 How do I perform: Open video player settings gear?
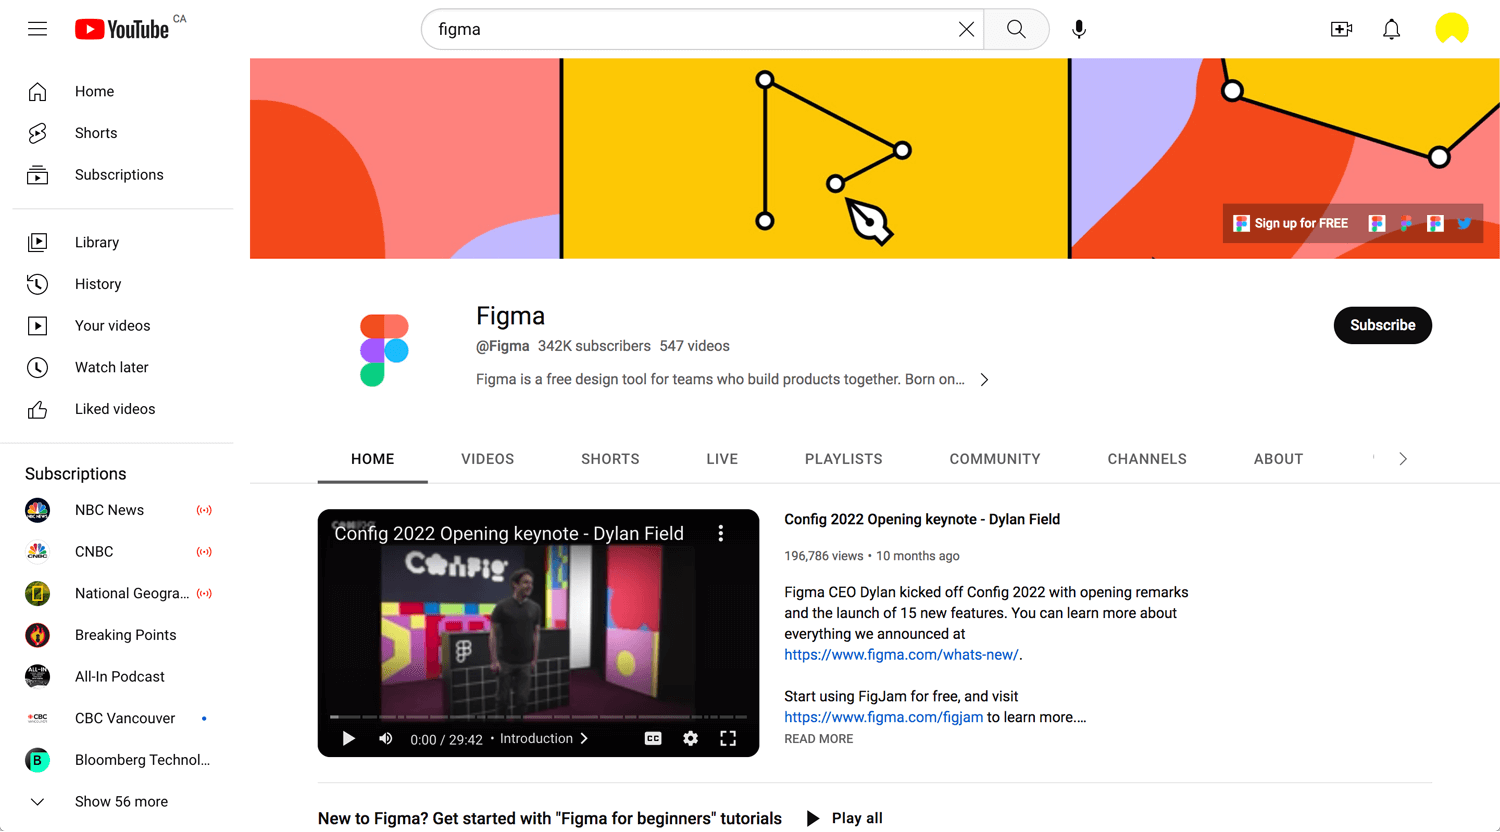tap(690, 739)
